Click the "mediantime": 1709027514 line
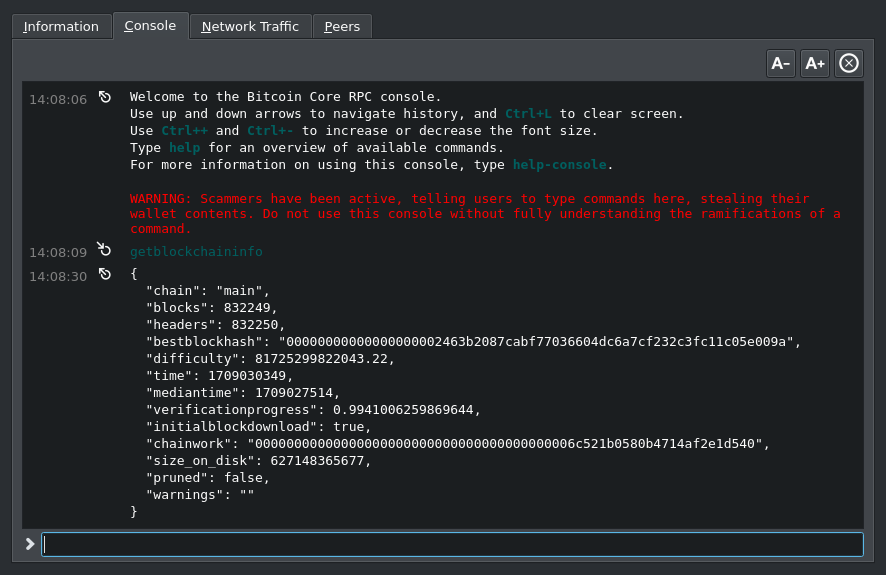Screen dimensions: 886x575 [x=243, y=392]
